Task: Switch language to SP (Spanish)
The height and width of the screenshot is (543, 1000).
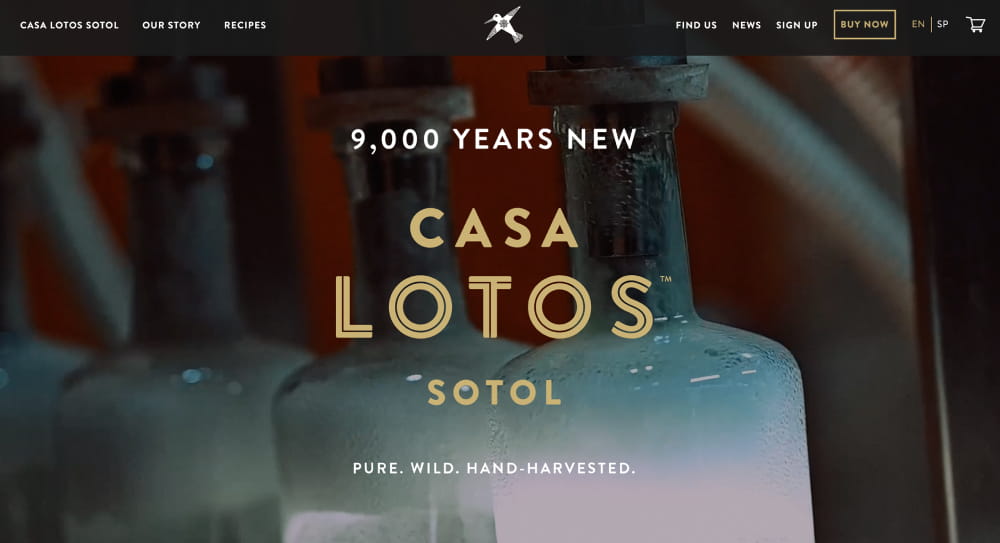Action: pyautogui.click(x=942, y=24)
